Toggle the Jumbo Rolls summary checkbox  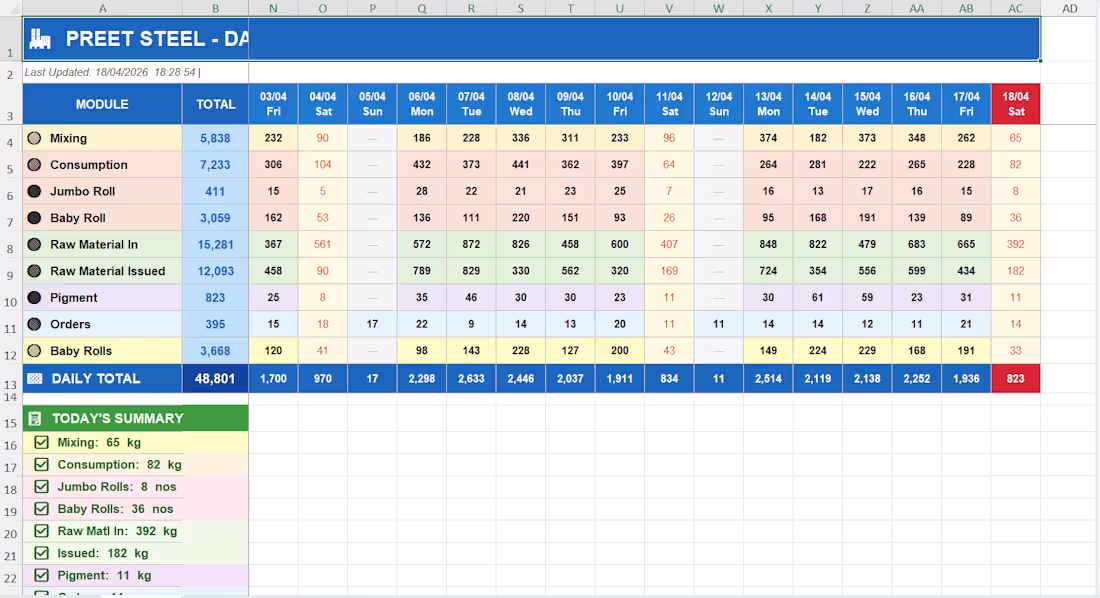(41, 486)
